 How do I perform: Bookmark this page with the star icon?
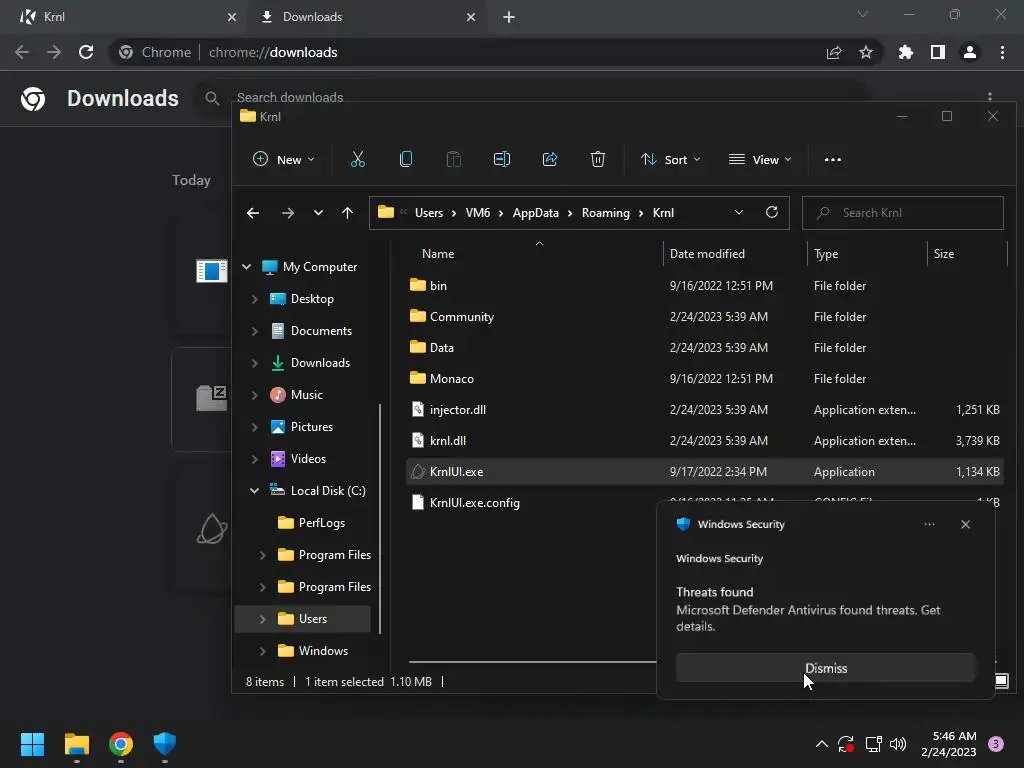(x=866, y=52)
